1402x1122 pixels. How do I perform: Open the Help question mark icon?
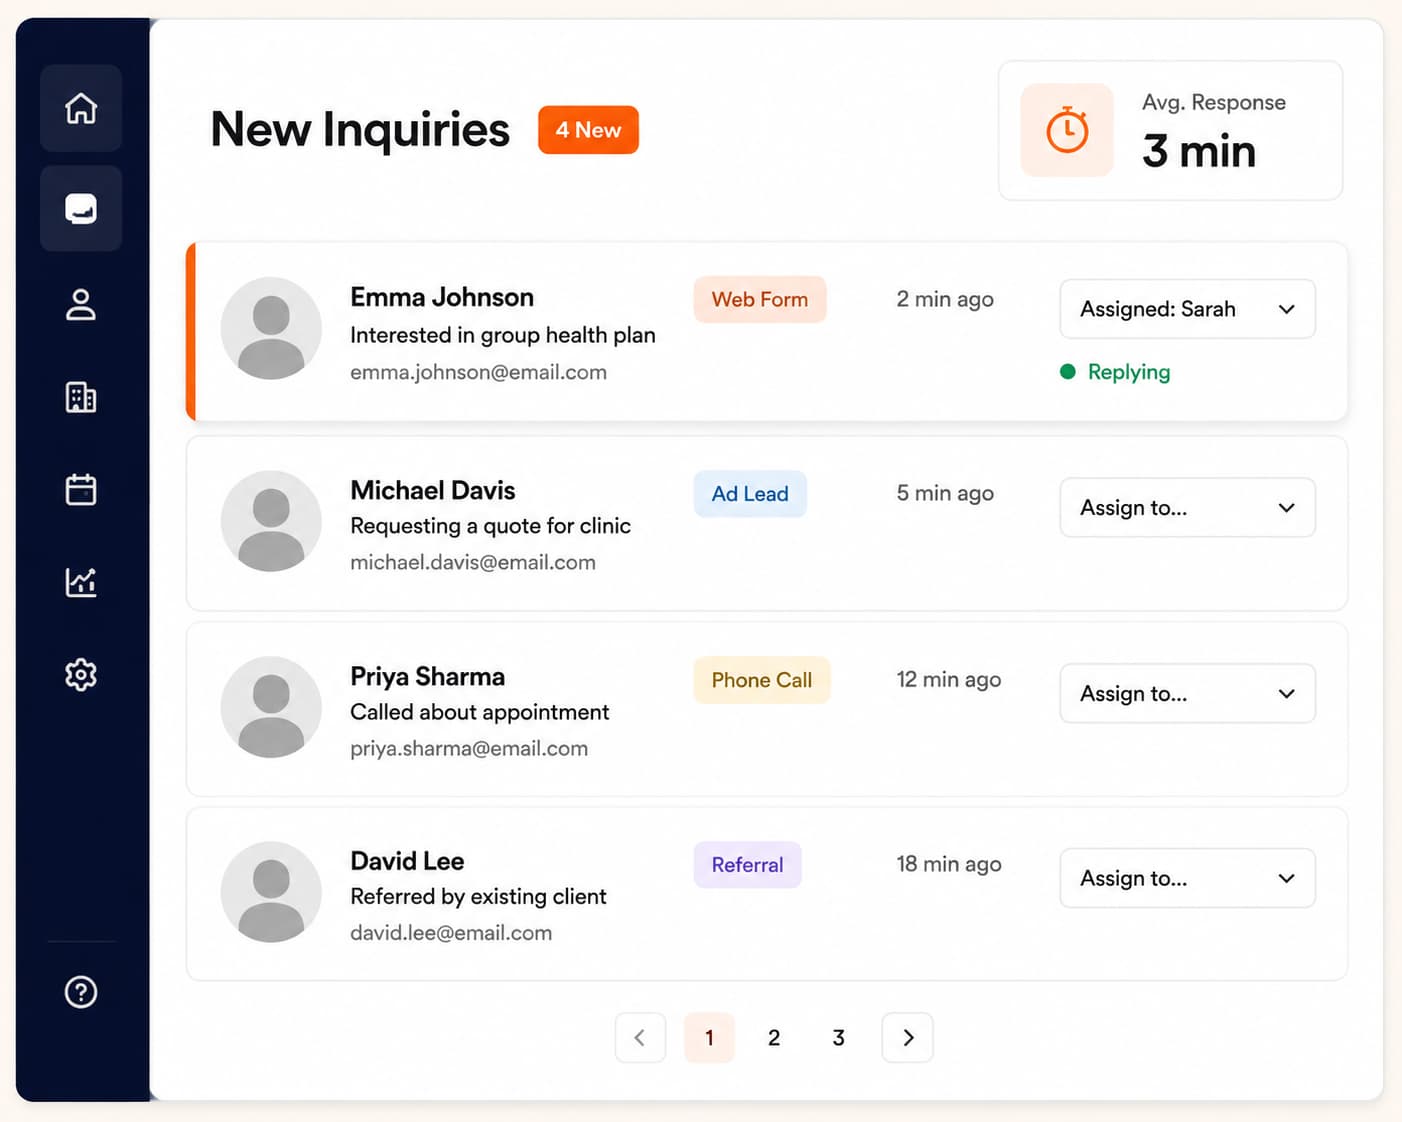click(x=81, y=992)
